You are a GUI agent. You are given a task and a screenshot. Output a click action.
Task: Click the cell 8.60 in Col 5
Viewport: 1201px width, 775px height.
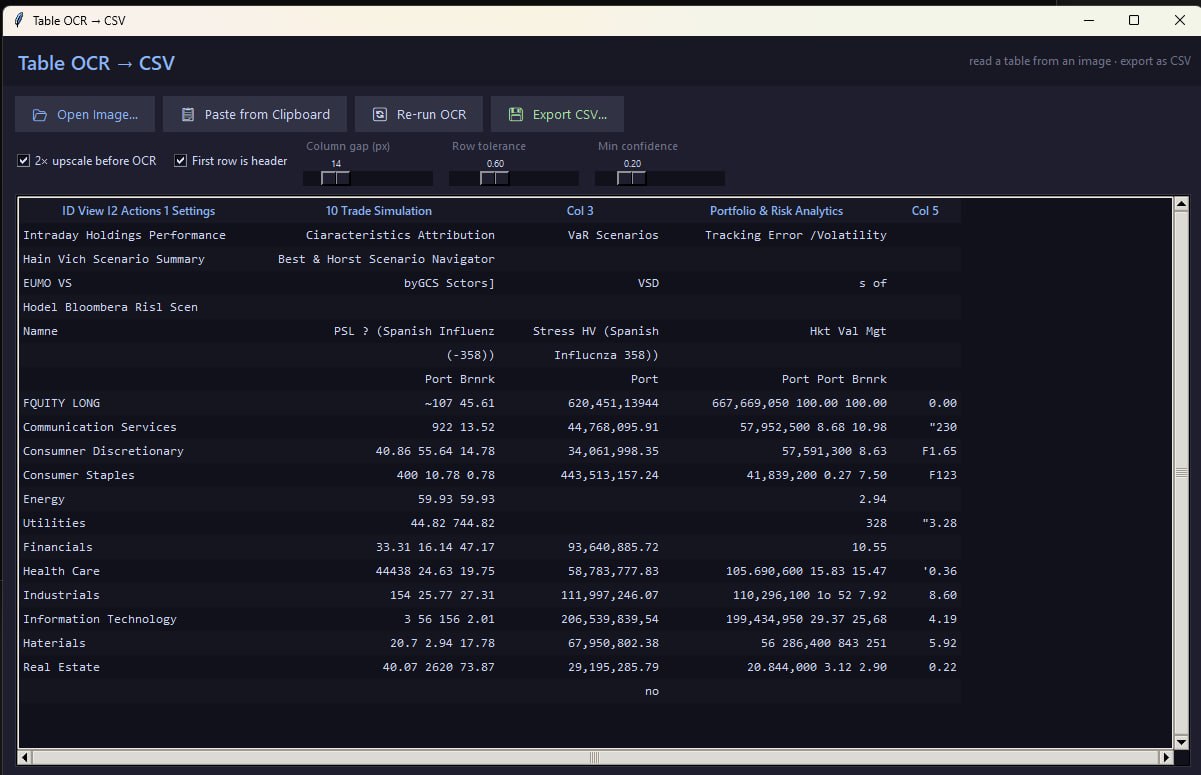(943, 595)
